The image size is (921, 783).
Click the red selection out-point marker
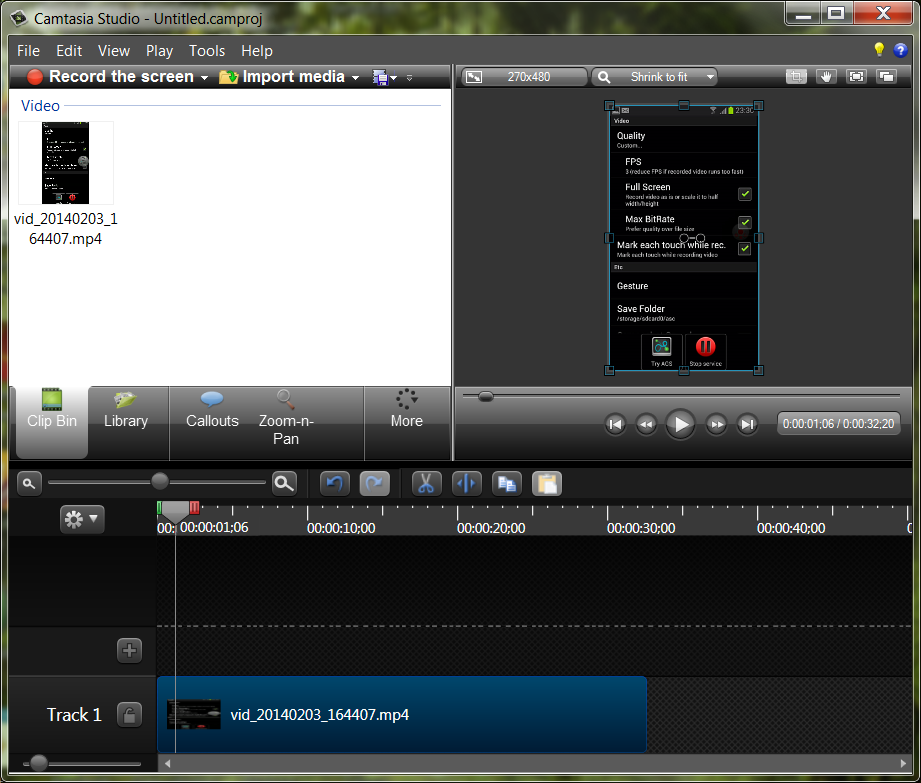[194, 508]
